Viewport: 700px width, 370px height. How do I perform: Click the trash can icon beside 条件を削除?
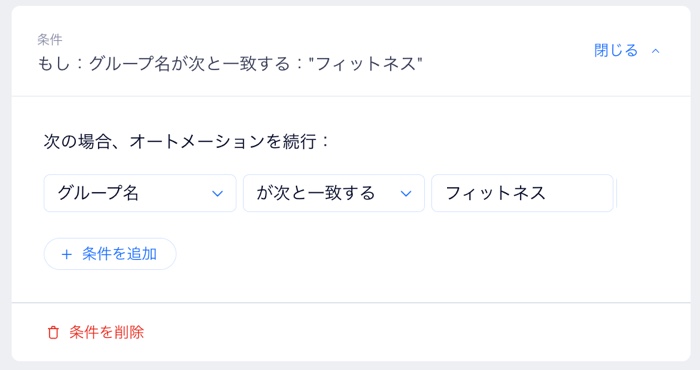(53, 333)
